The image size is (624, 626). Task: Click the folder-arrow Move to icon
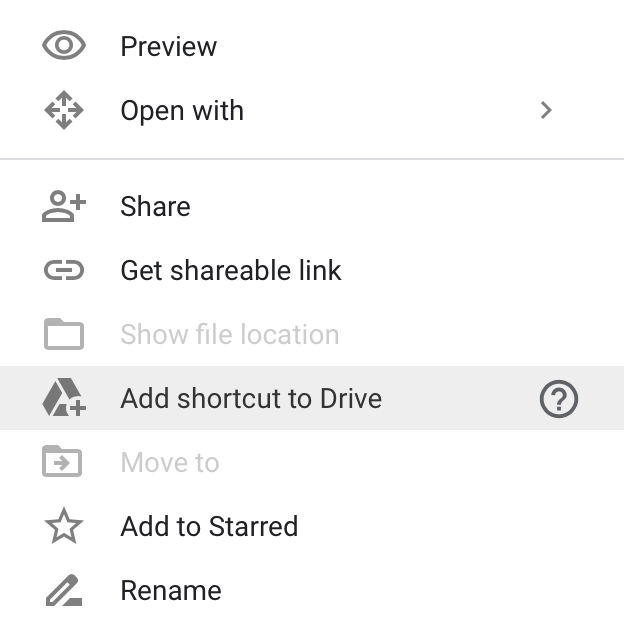62,461
